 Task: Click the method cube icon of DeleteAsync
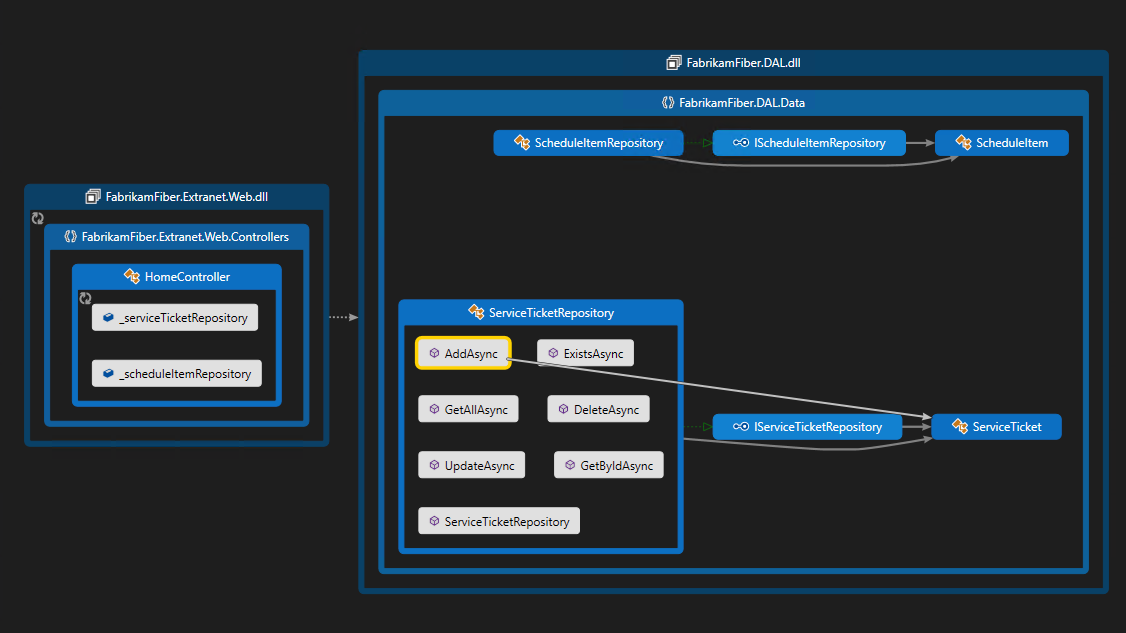[x=564, y=410]
